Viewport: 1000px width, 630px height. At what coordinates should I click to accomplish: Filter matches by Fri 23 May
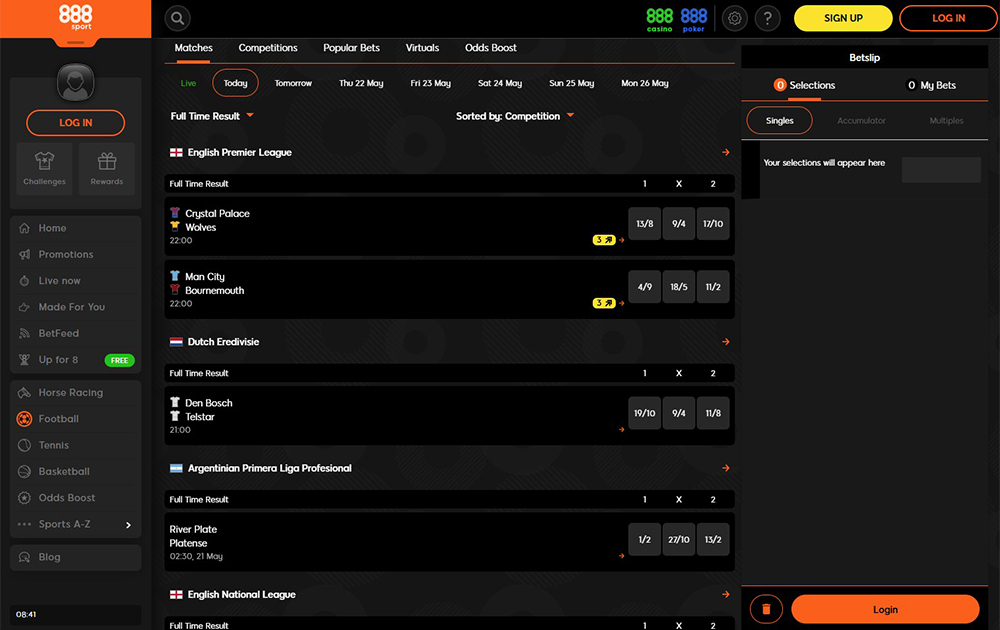(x=430, y=84)
